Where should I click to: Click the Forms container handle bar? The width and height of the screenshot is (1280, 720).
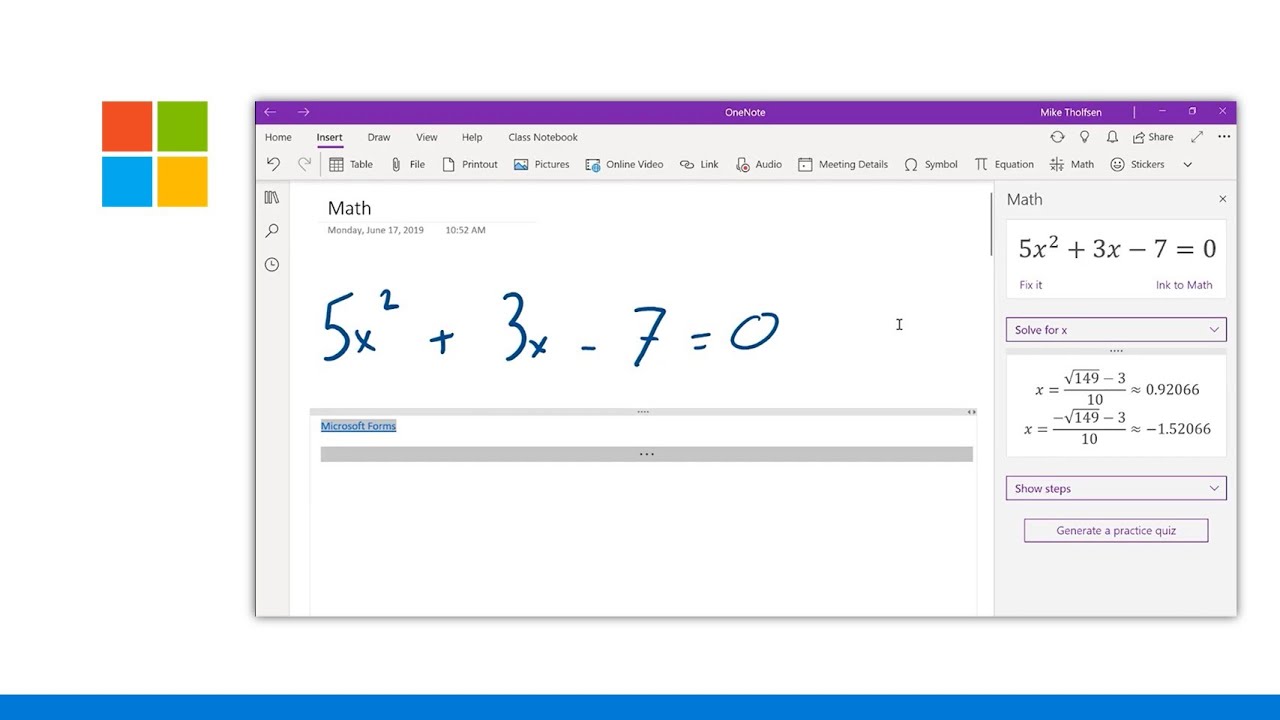point(643,411)
